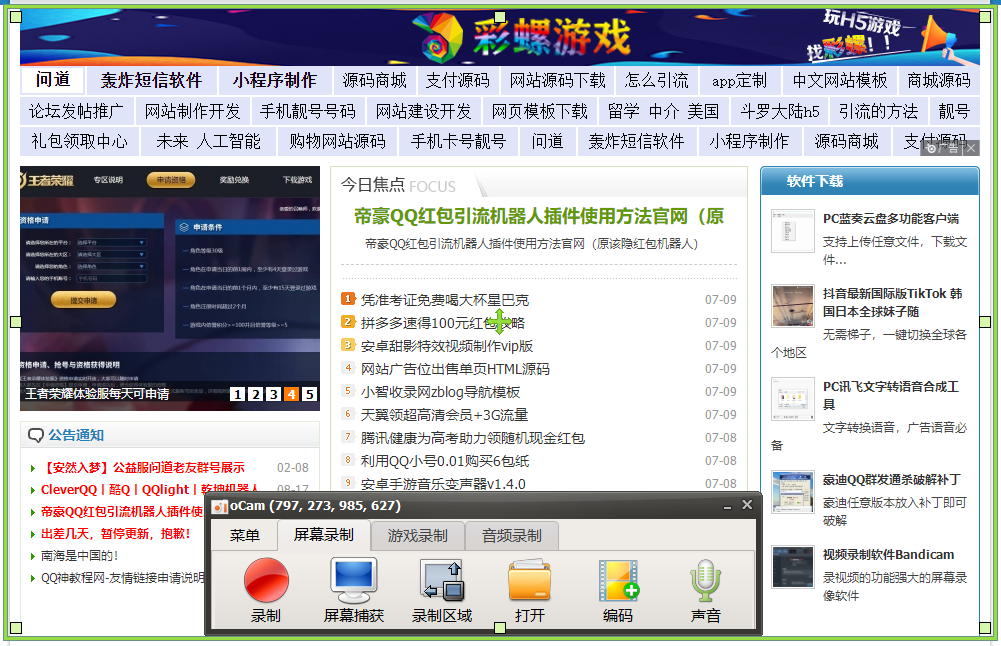Start recording with the red 录制 button
The image size is (1001, 646).
click(x=266, y=580)
